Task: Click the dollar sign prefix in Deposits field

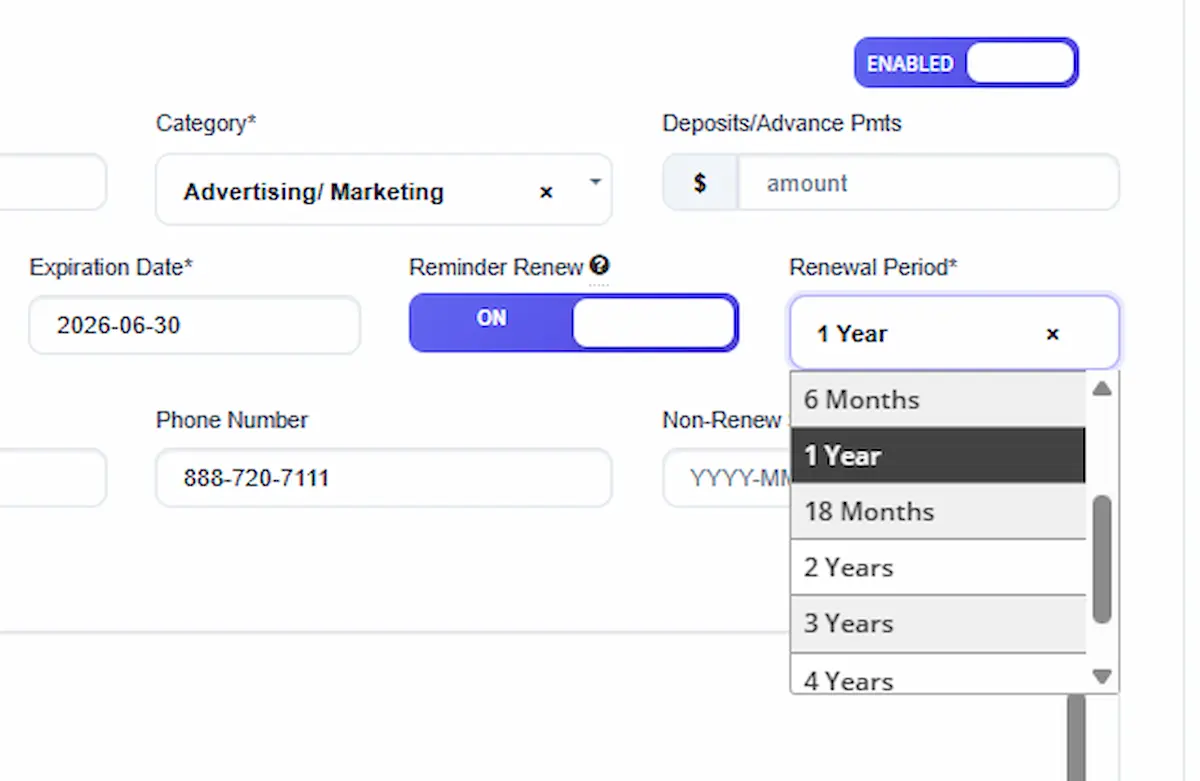Action: [x=700, y=182]
